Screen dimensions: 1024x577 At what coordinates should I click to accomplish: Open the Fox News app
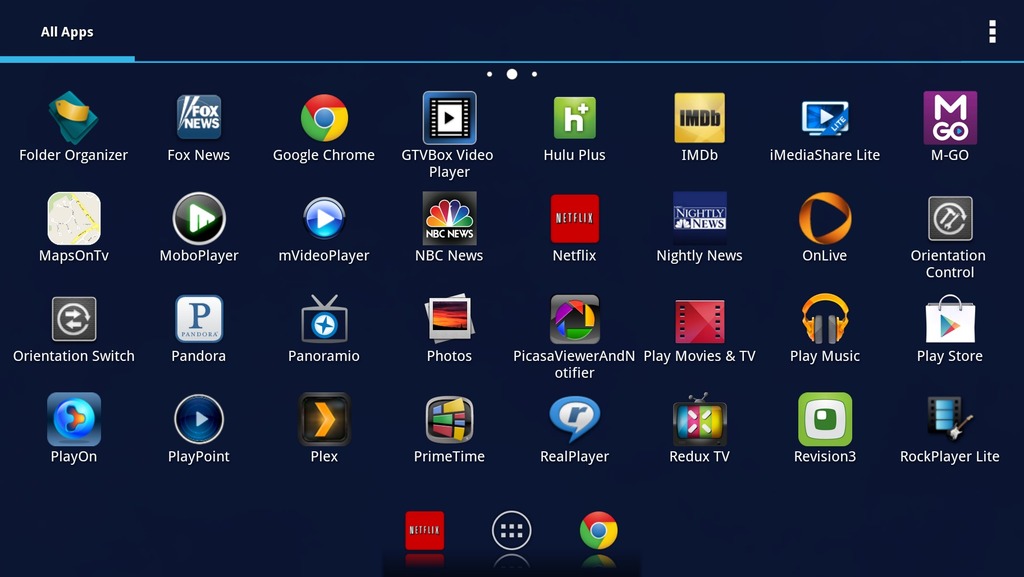(198, 119)
